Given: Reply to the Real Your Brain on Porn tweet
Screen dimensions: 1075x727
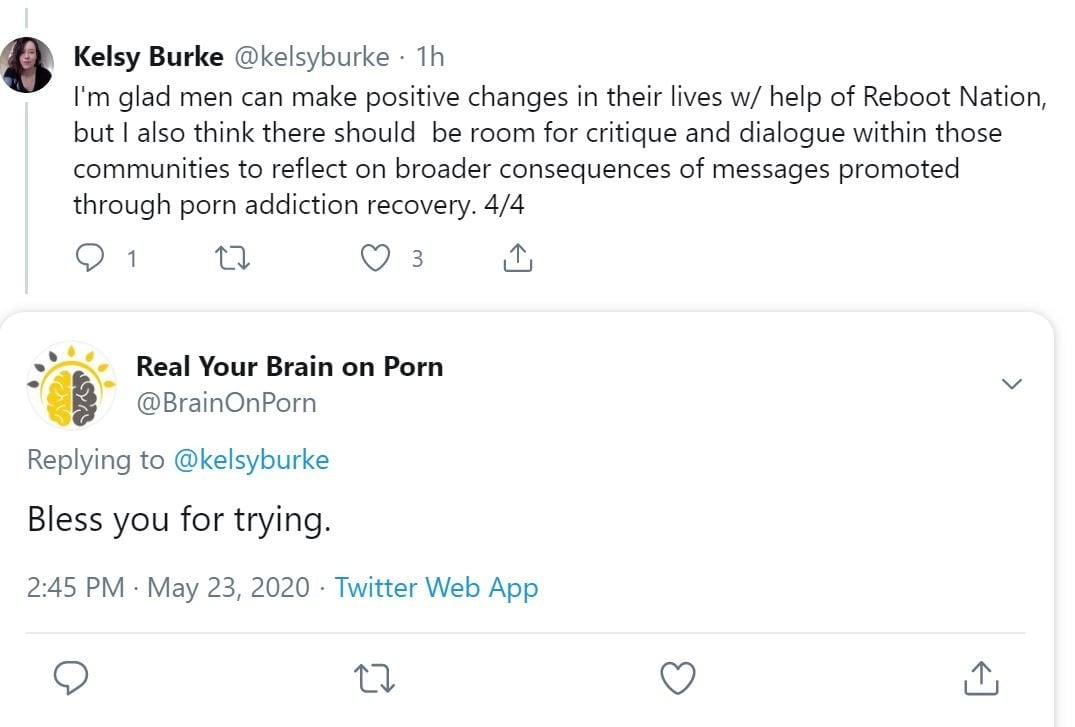Looking at the screenshot, I should click(71, 678).
